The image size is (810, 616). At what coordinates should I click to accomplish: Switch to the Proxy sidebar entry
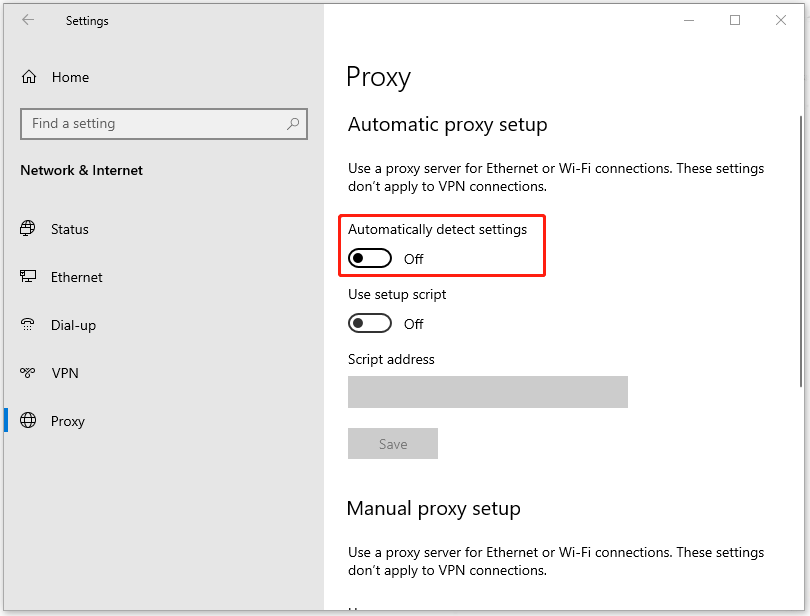tap(67, 421)
